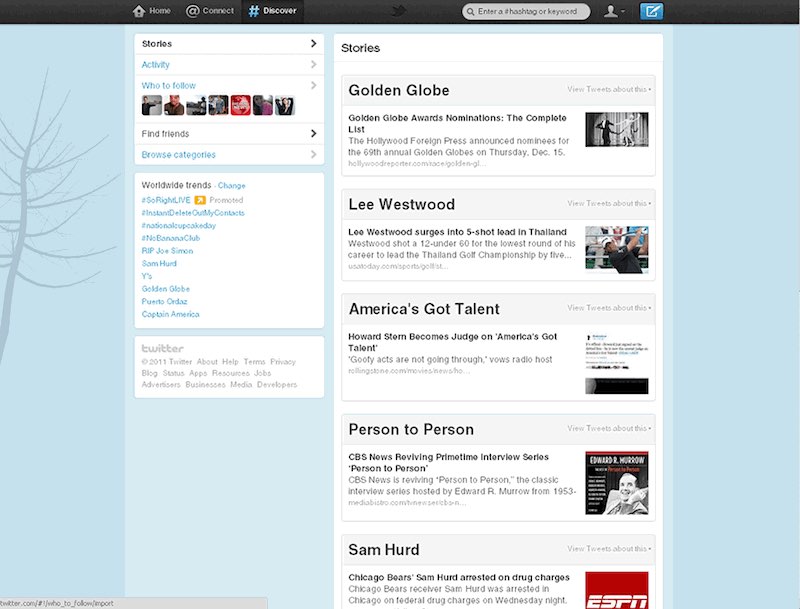Open #InstantDeleteOutMyContacts trend

pos(193,213)
